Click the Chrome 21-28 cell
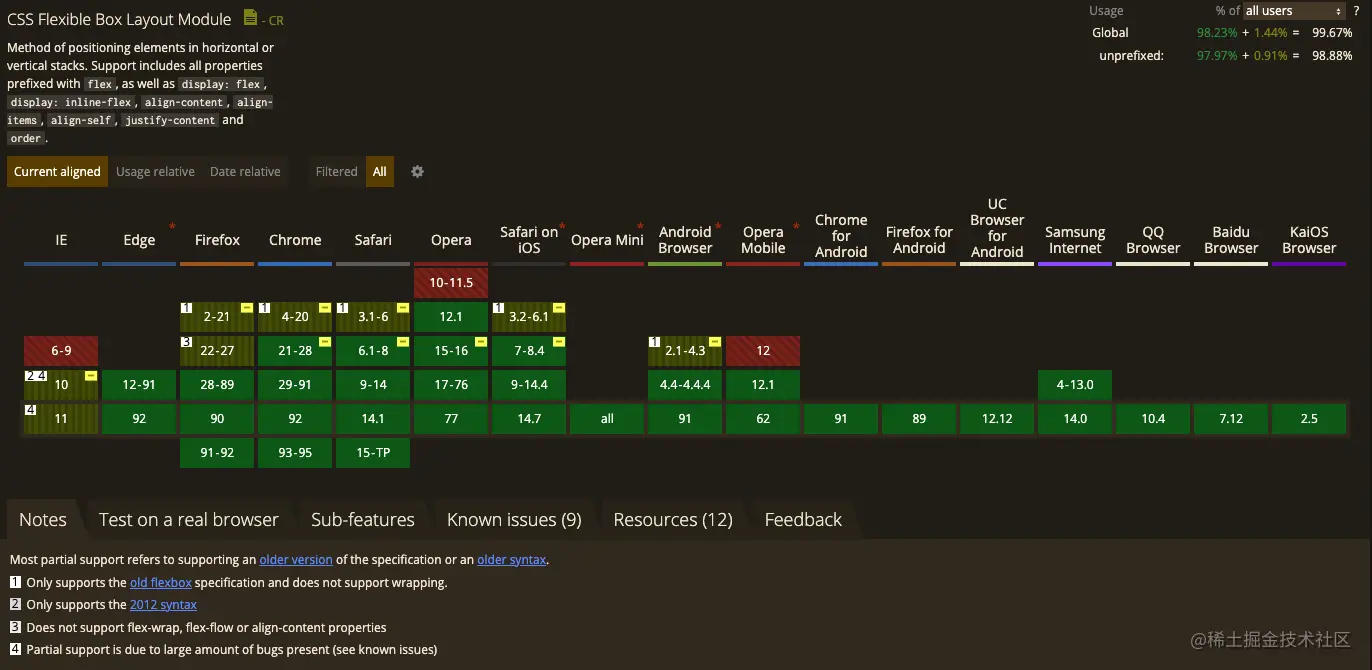1372x670 pixels. point(295,351)
